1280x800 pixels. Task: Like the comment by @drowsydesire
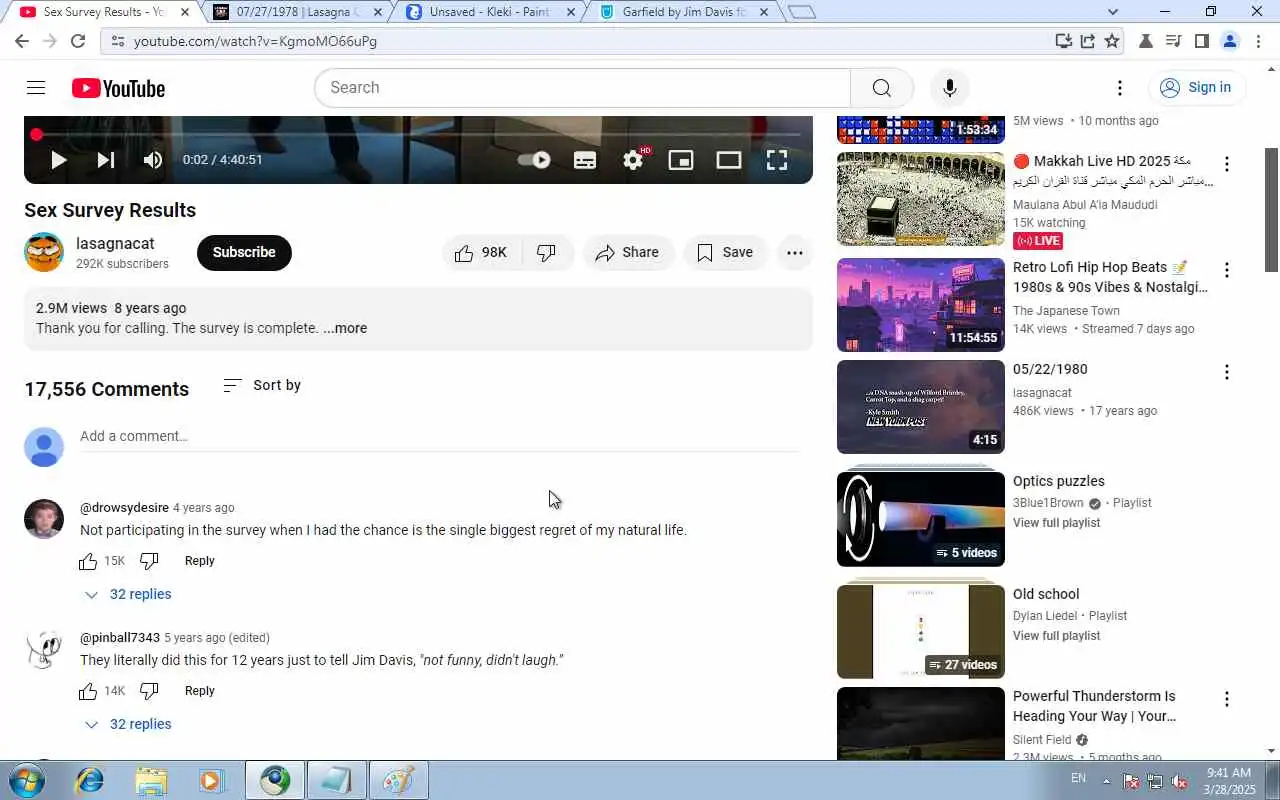pyautogui.click(x=88, y=561)
